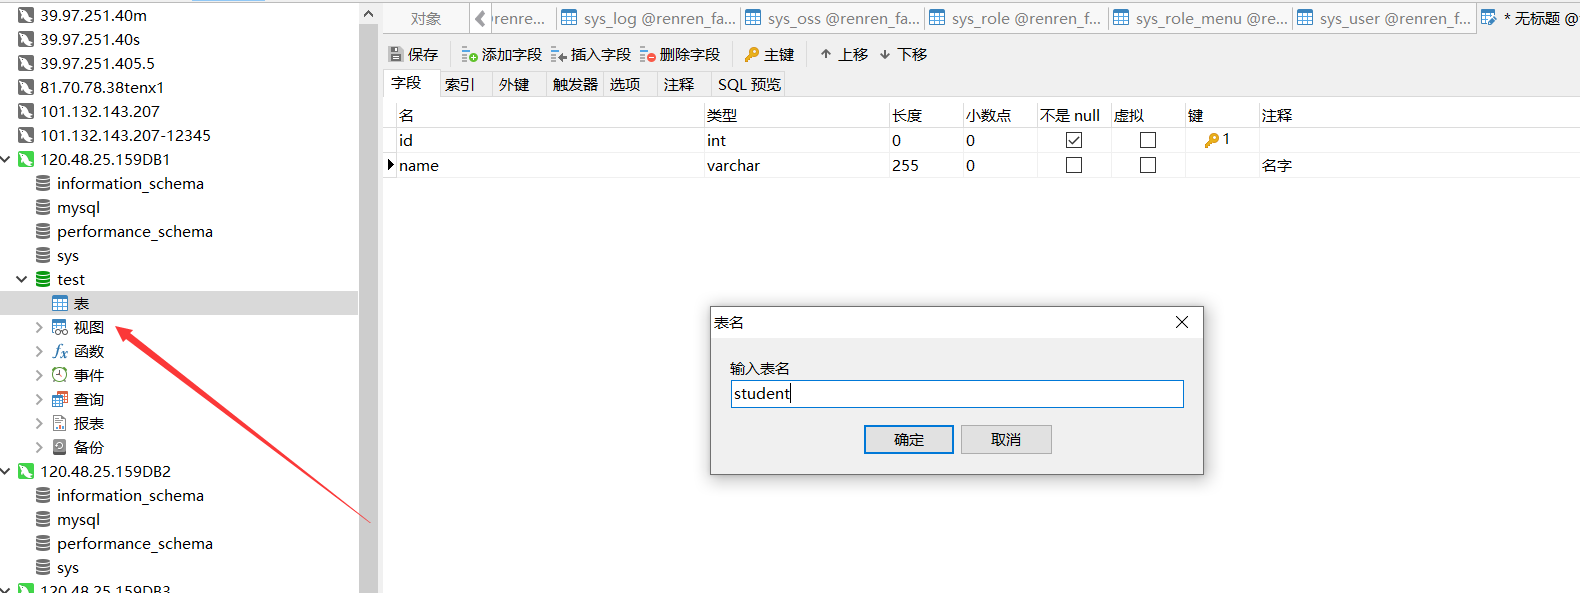Confirm table name with 确定 button

point(908,440)
